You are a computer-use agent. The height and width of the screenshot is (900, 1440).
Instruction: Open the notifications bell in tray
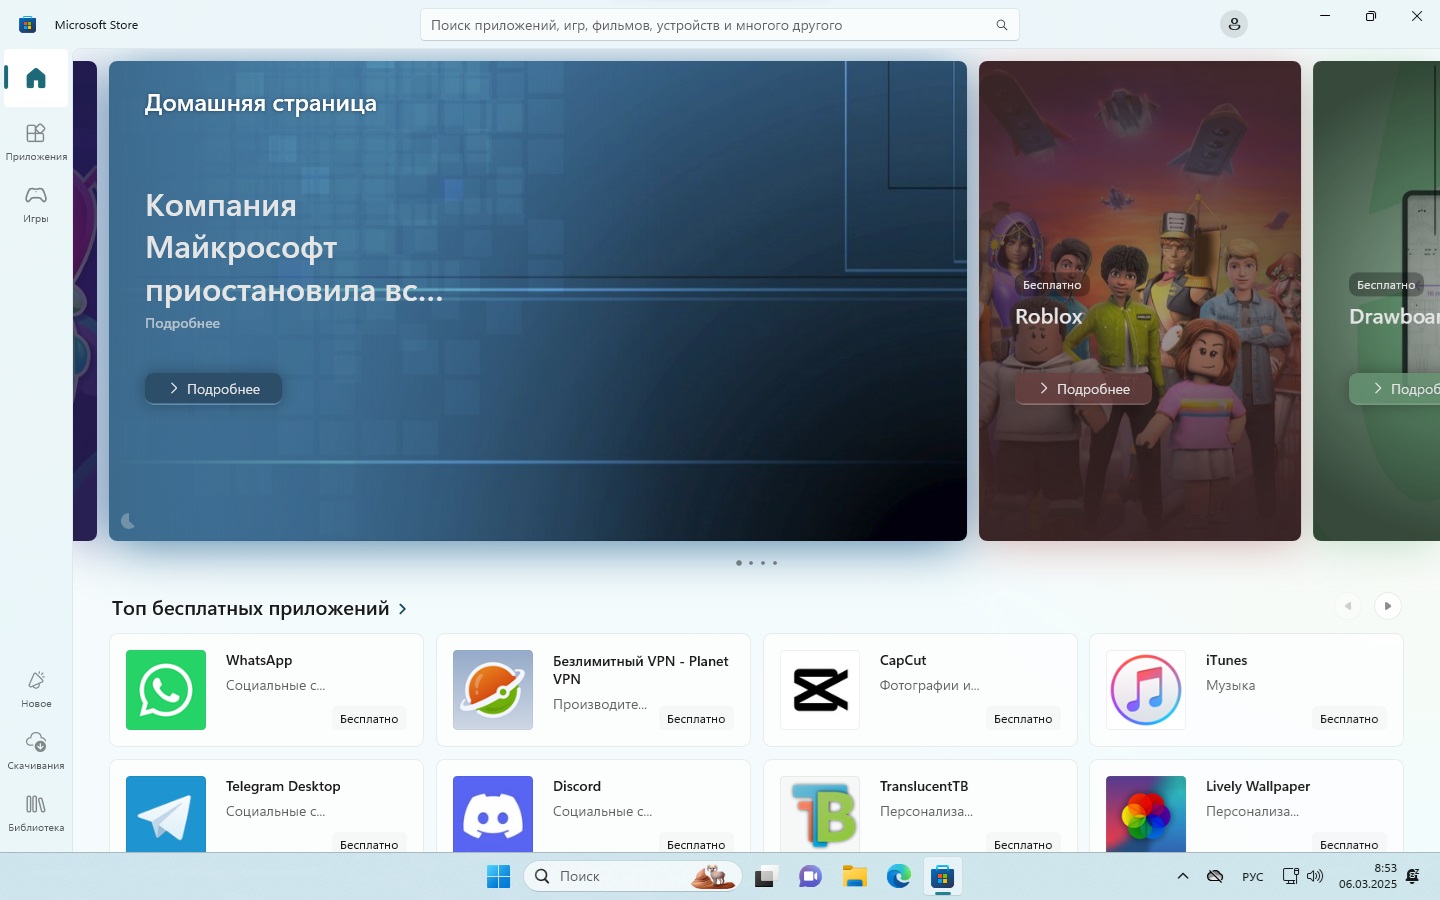click(1412, 876)
